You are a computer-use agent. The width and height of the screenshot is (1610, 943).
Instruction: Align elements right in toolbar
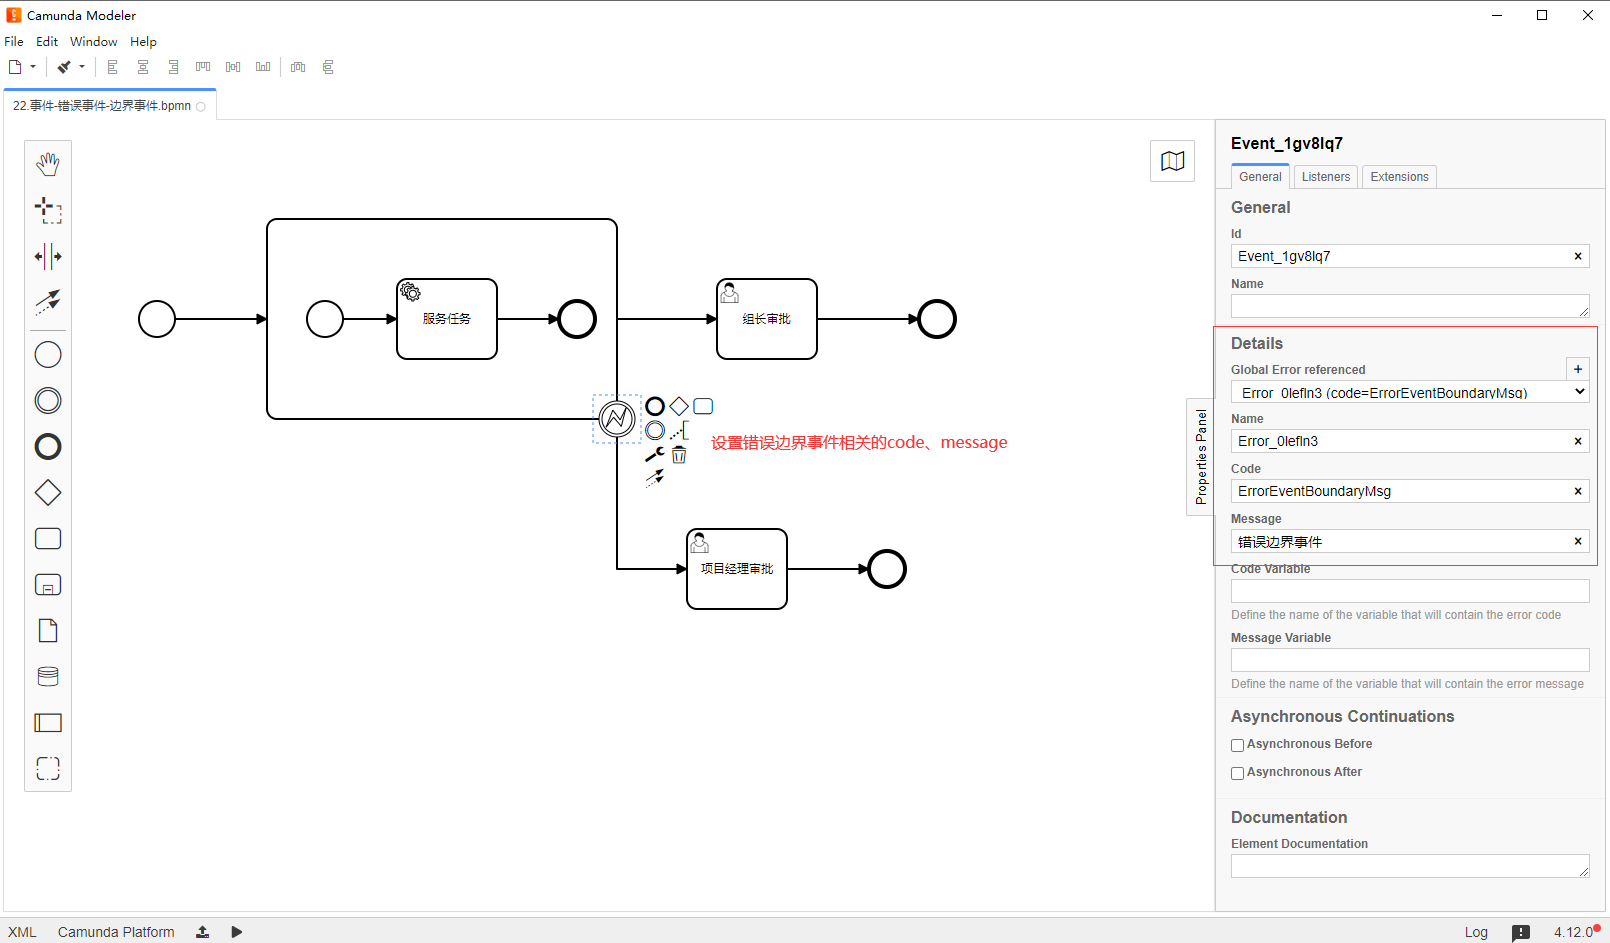click(x=173, y=67)
